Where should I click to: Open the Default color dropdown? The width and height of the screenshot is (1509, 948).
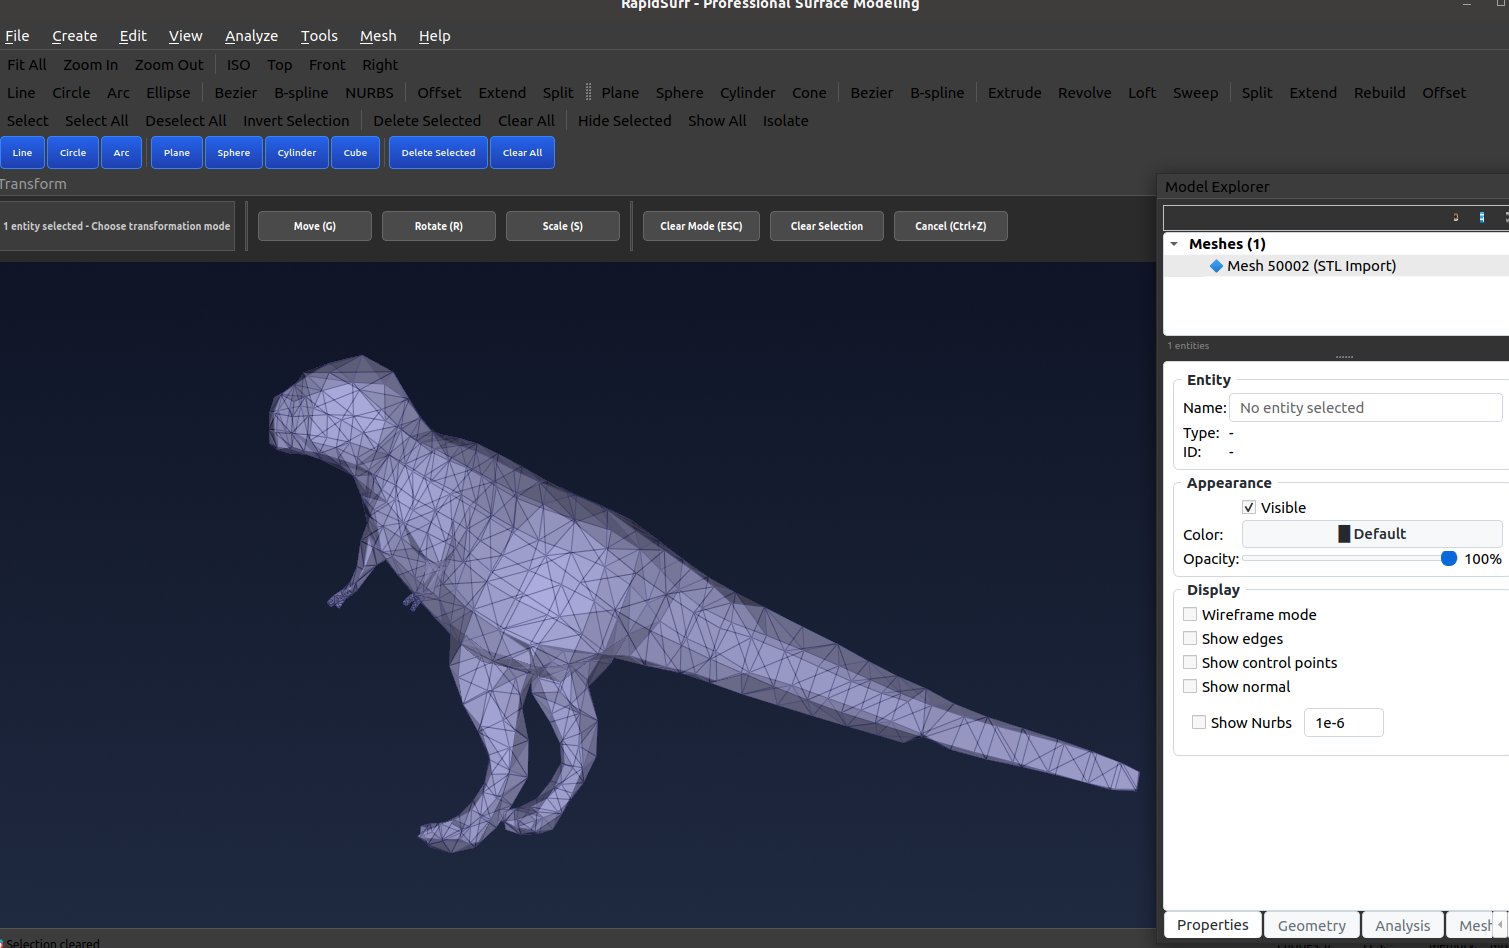pyautogui.click(x=1371, y=533)
